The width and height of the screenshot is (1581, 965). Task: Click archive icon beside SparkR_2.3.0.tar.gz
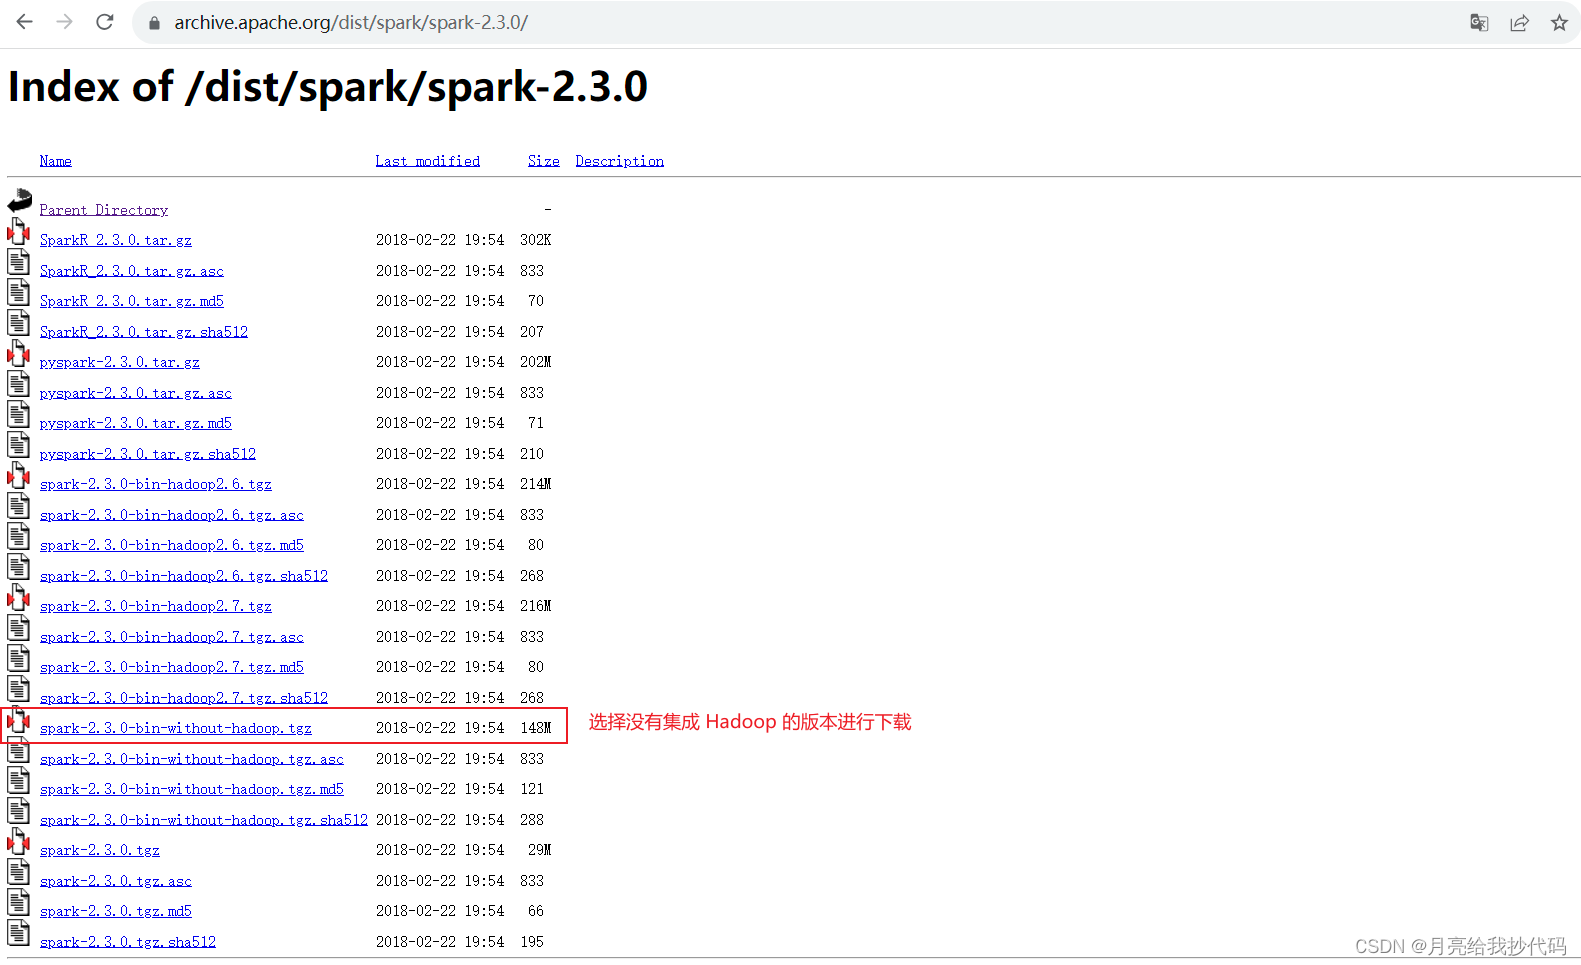(x=19, y=232)
